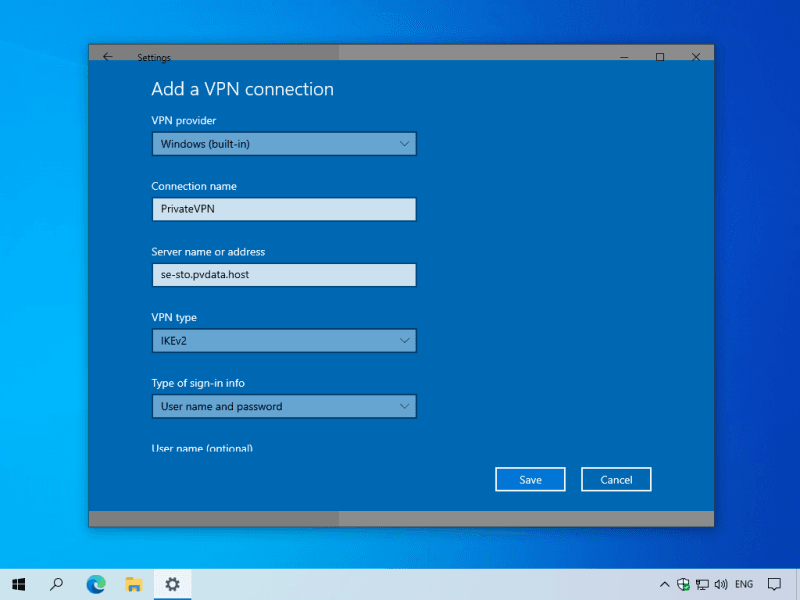Maximize the Settings window

660,57
